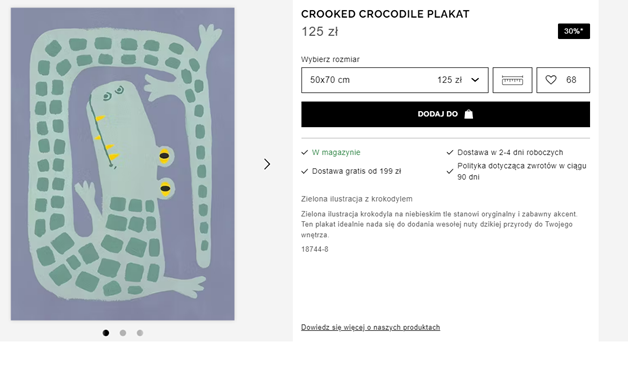Select the first carousel dot

pos(106,333)
